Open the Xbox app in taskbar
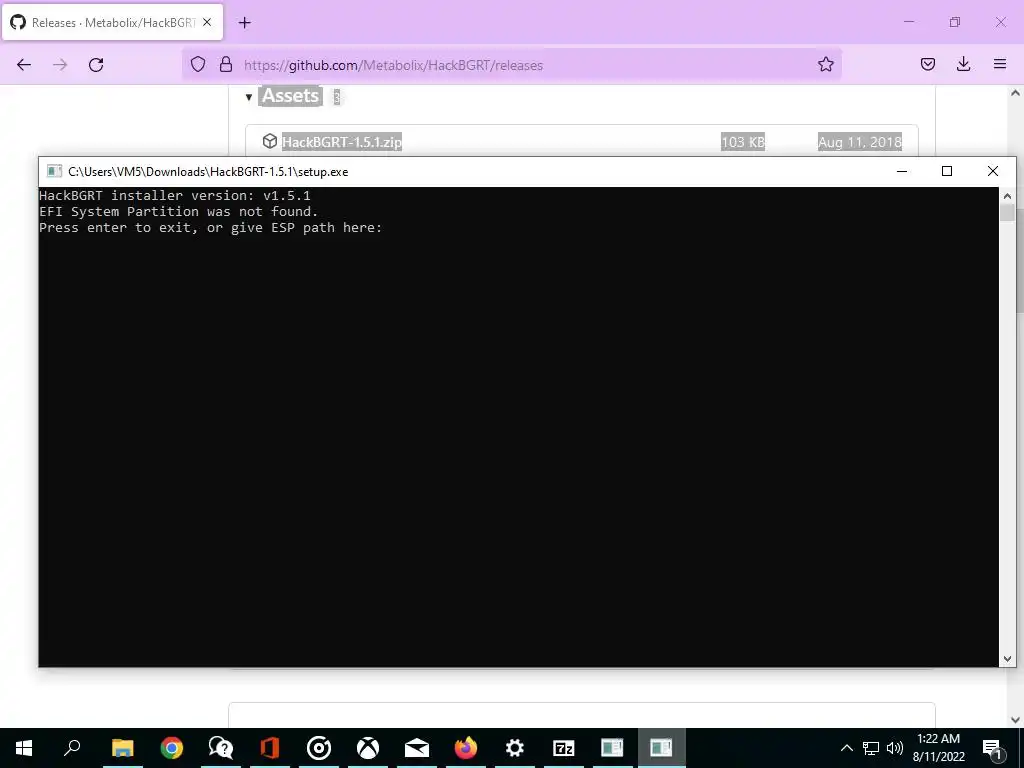 coord(367,748)
